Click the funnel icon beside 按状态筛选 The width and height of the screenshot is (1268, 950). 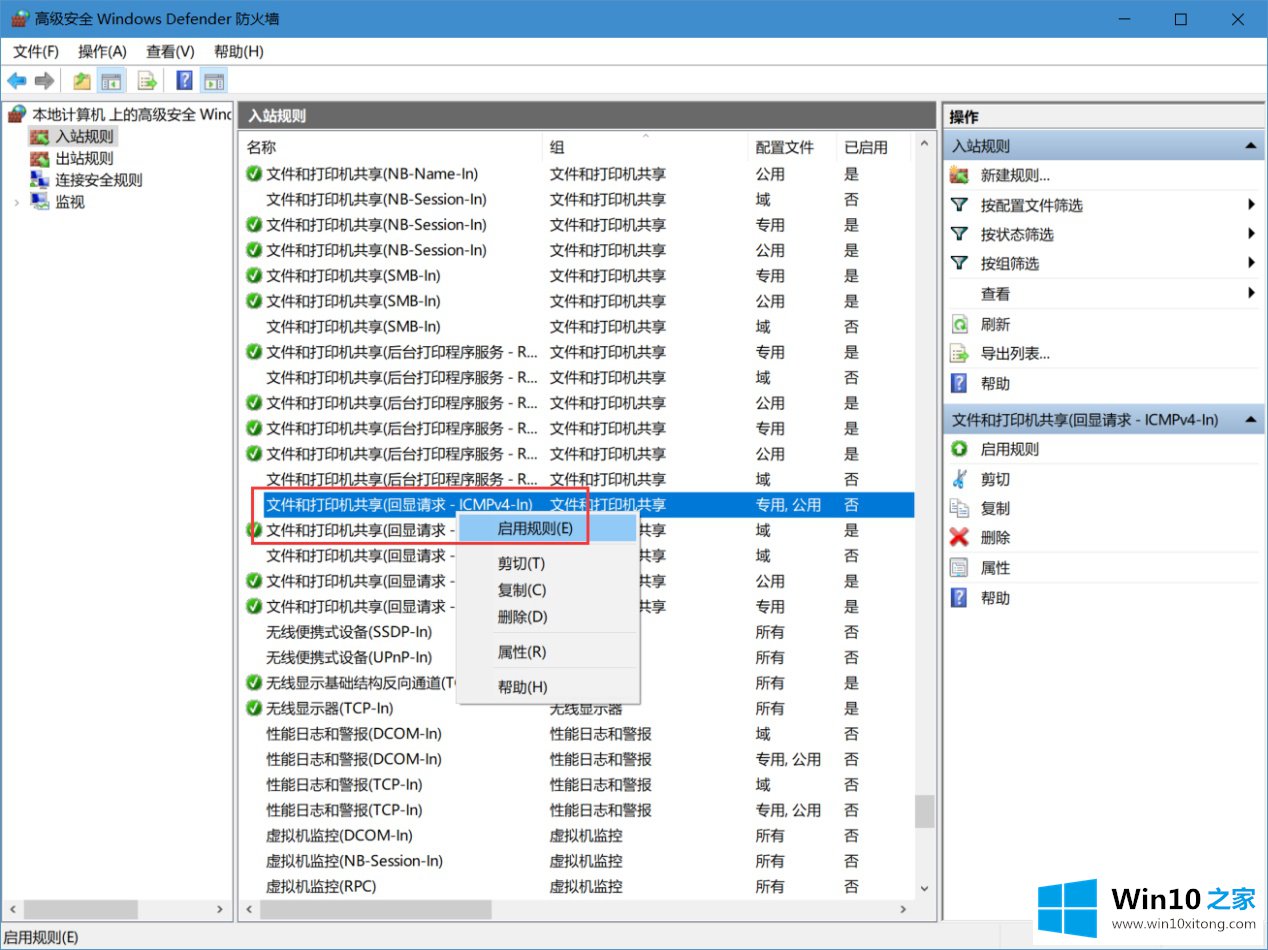pyautogui.click(x=960, y=234)
